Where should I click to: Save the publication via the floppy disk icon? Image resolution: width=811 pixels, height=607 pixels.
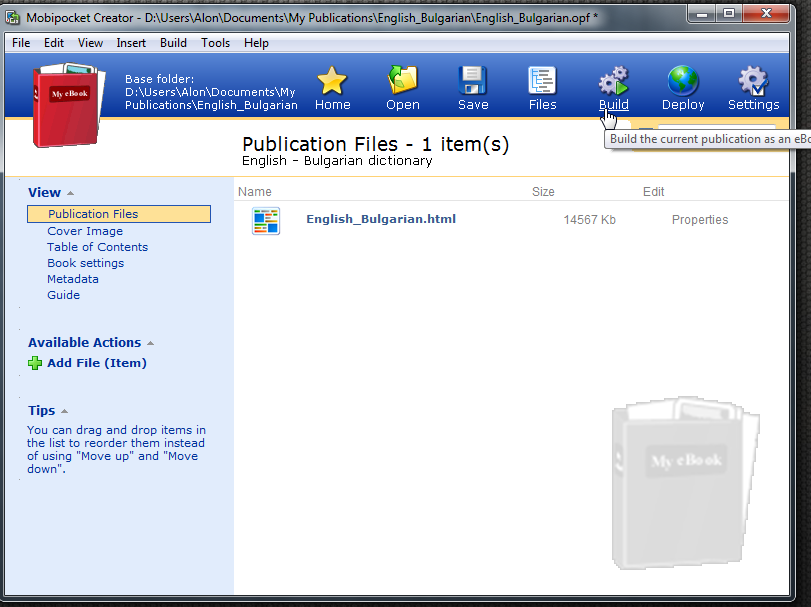(x=473, y=81)
